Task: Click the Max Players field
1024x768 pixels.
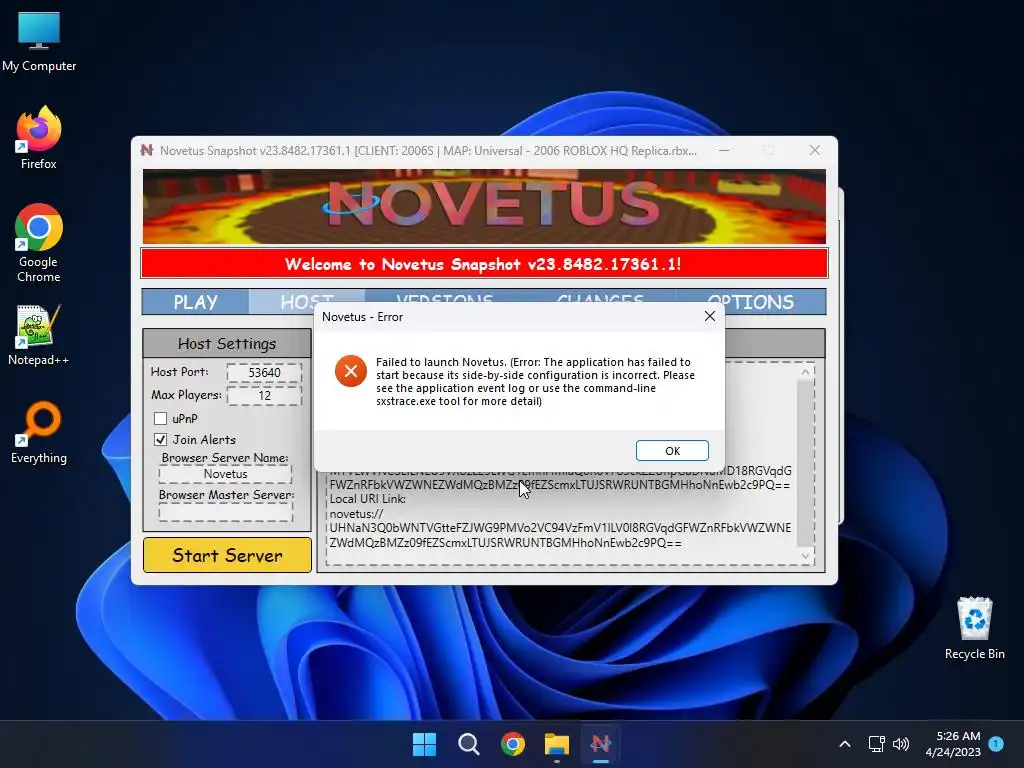Action: click(x=264, y=396)
